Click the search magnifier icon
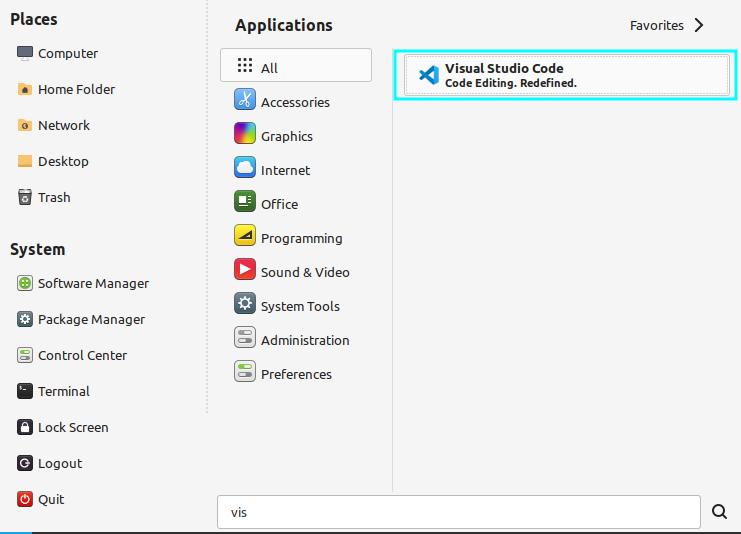741x534 pixels. [x=719, y=511]
